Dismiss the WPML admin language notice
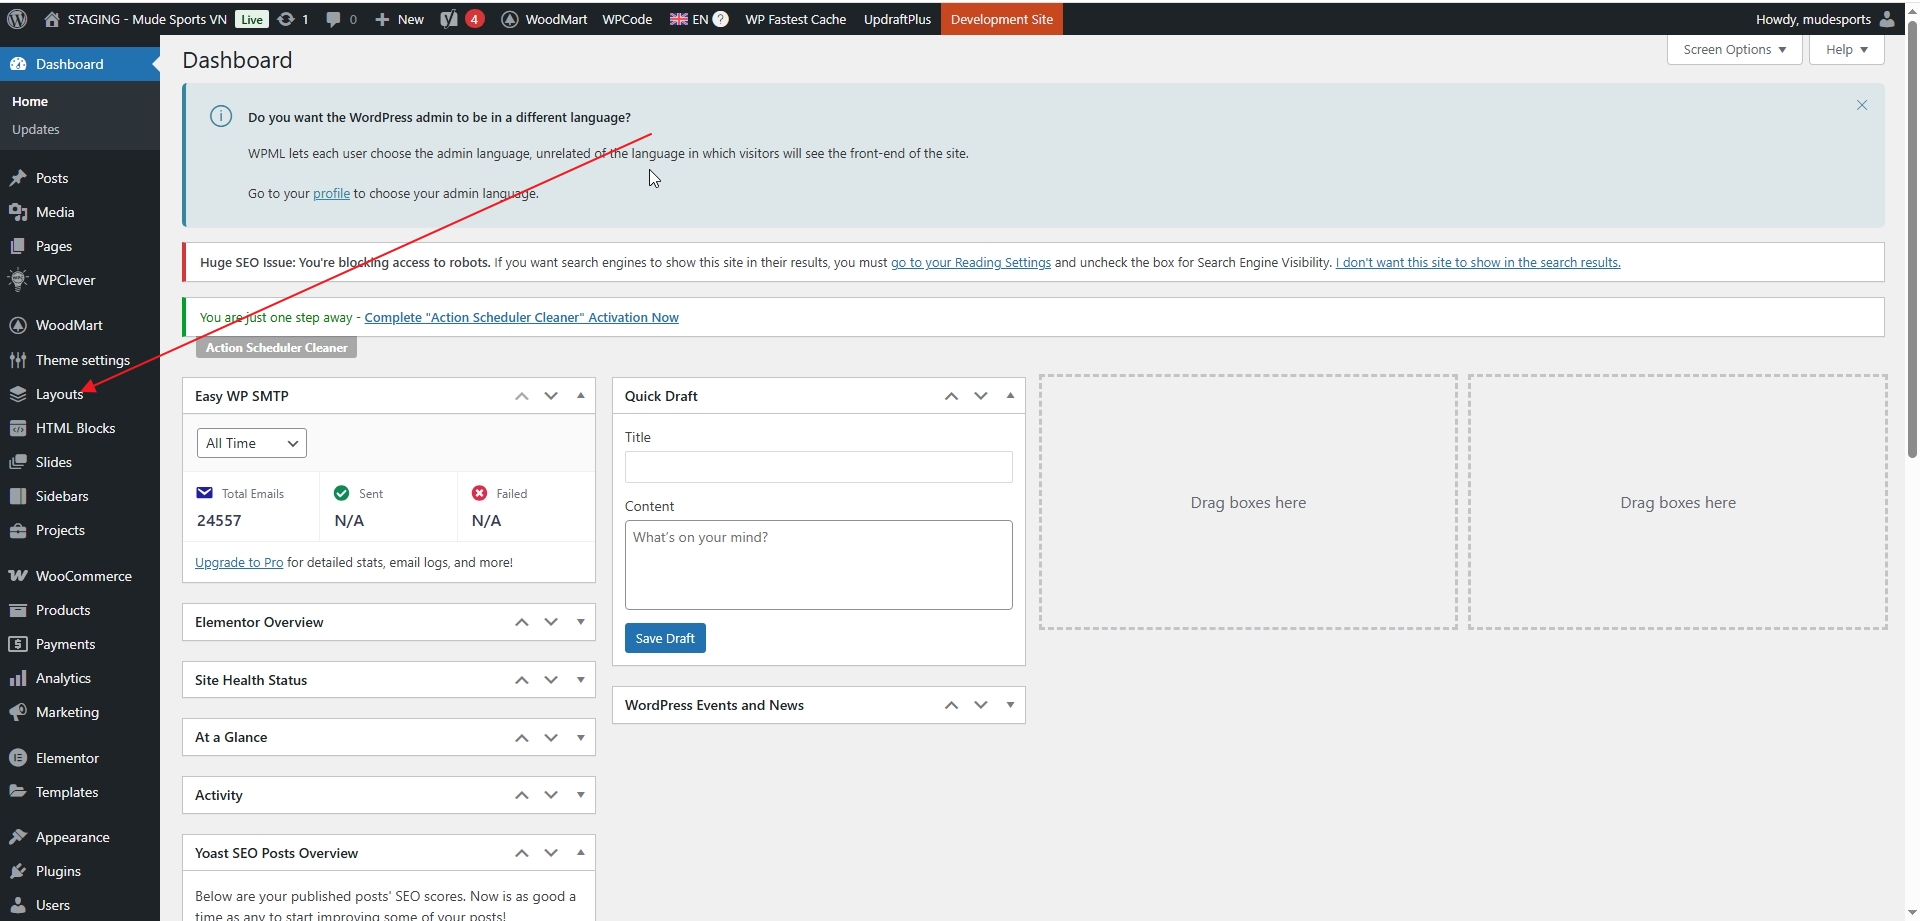The height and width of the screenshot is (921, 1920). 1862,105
